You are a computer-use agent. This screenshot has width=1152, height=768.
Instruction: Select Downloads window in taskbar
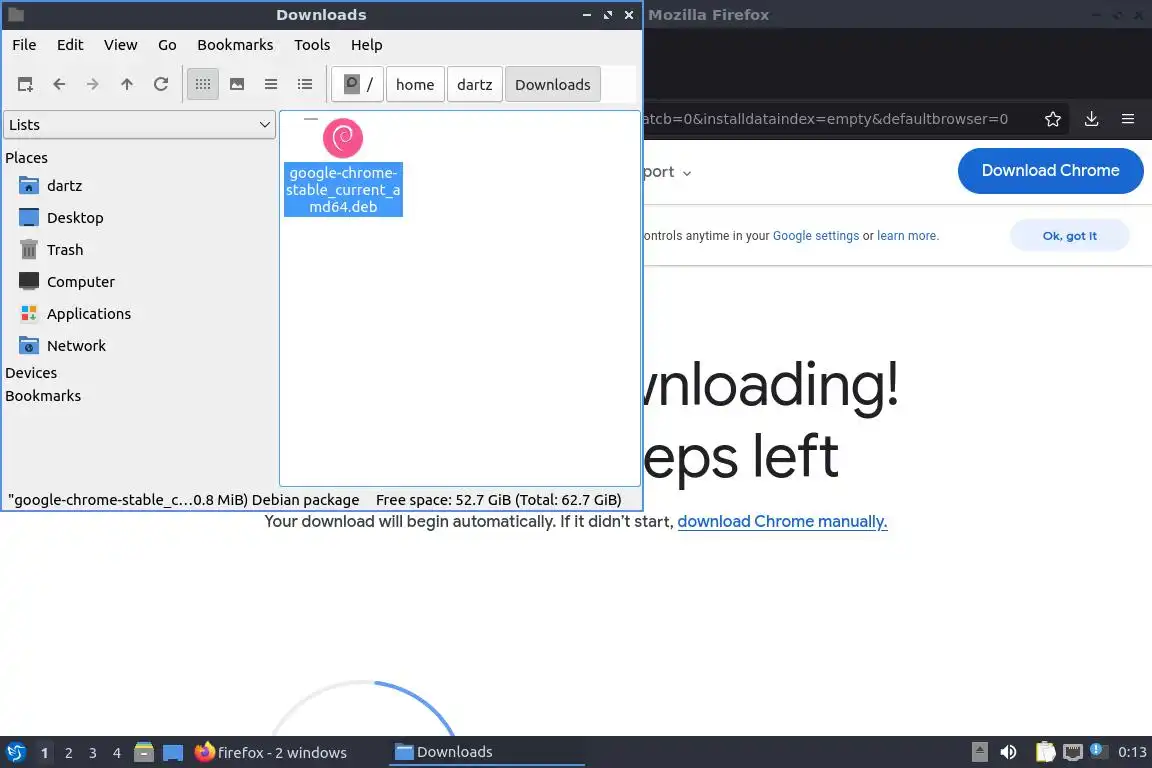point(486,753)
